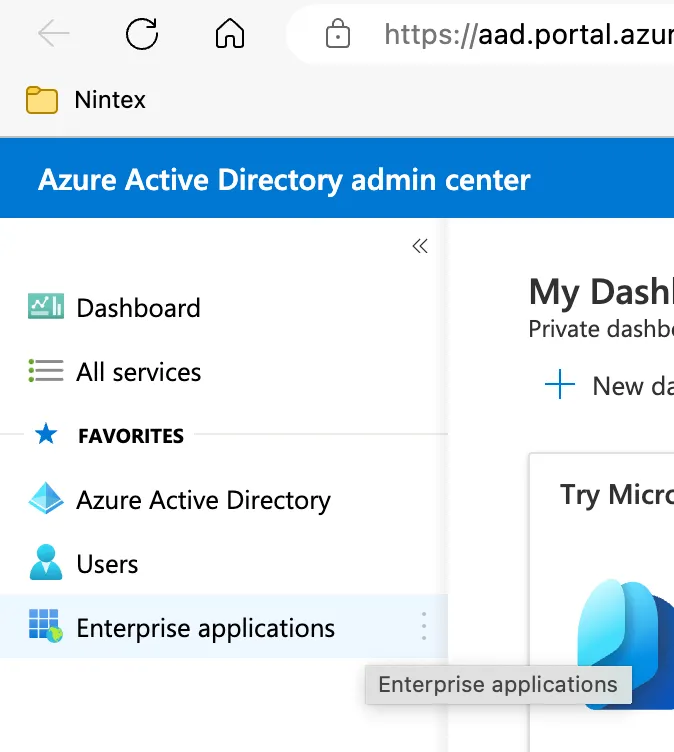Go to browser home page icon

(x=230, y=34)
